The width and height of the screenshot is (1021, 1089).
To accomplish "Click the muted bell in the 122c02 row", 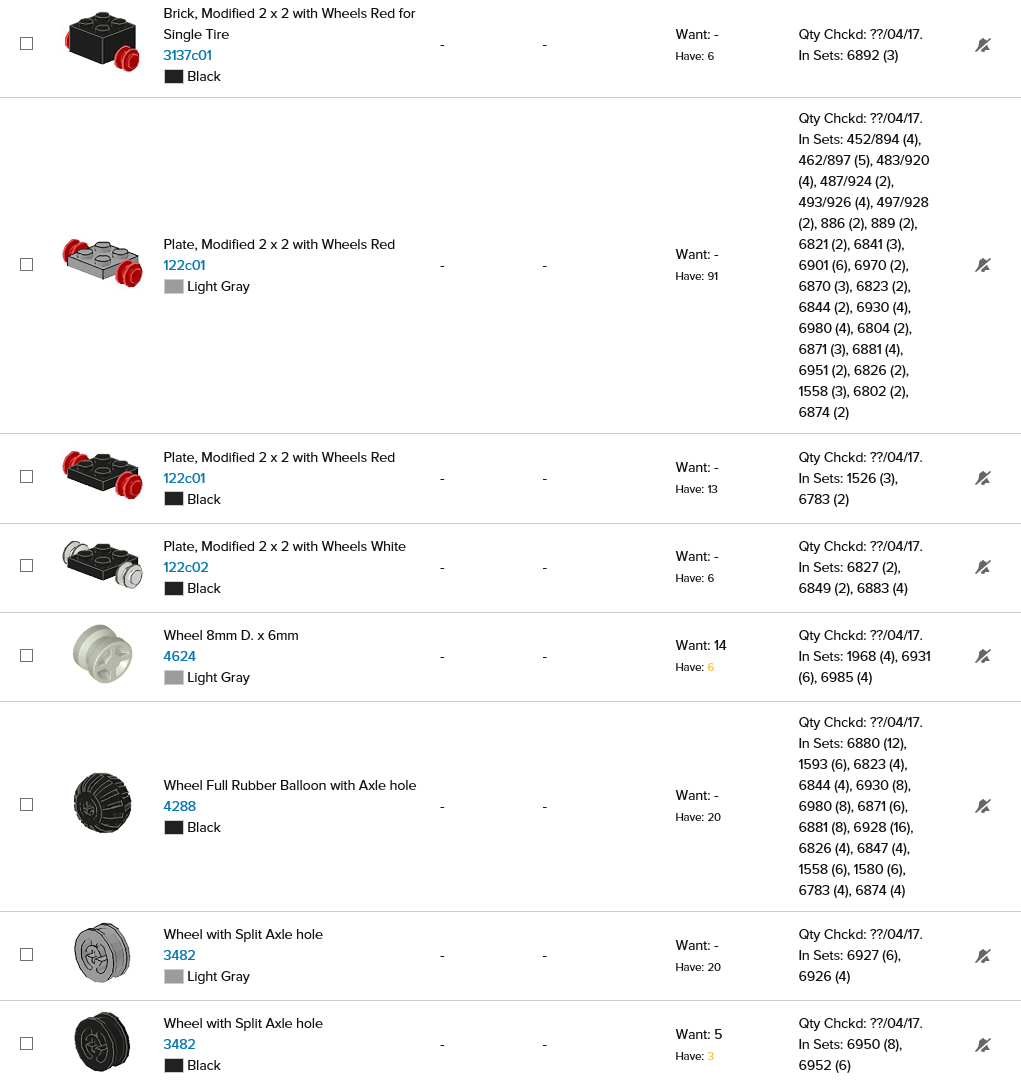I will pyautogui.click(x=983, y=567).
